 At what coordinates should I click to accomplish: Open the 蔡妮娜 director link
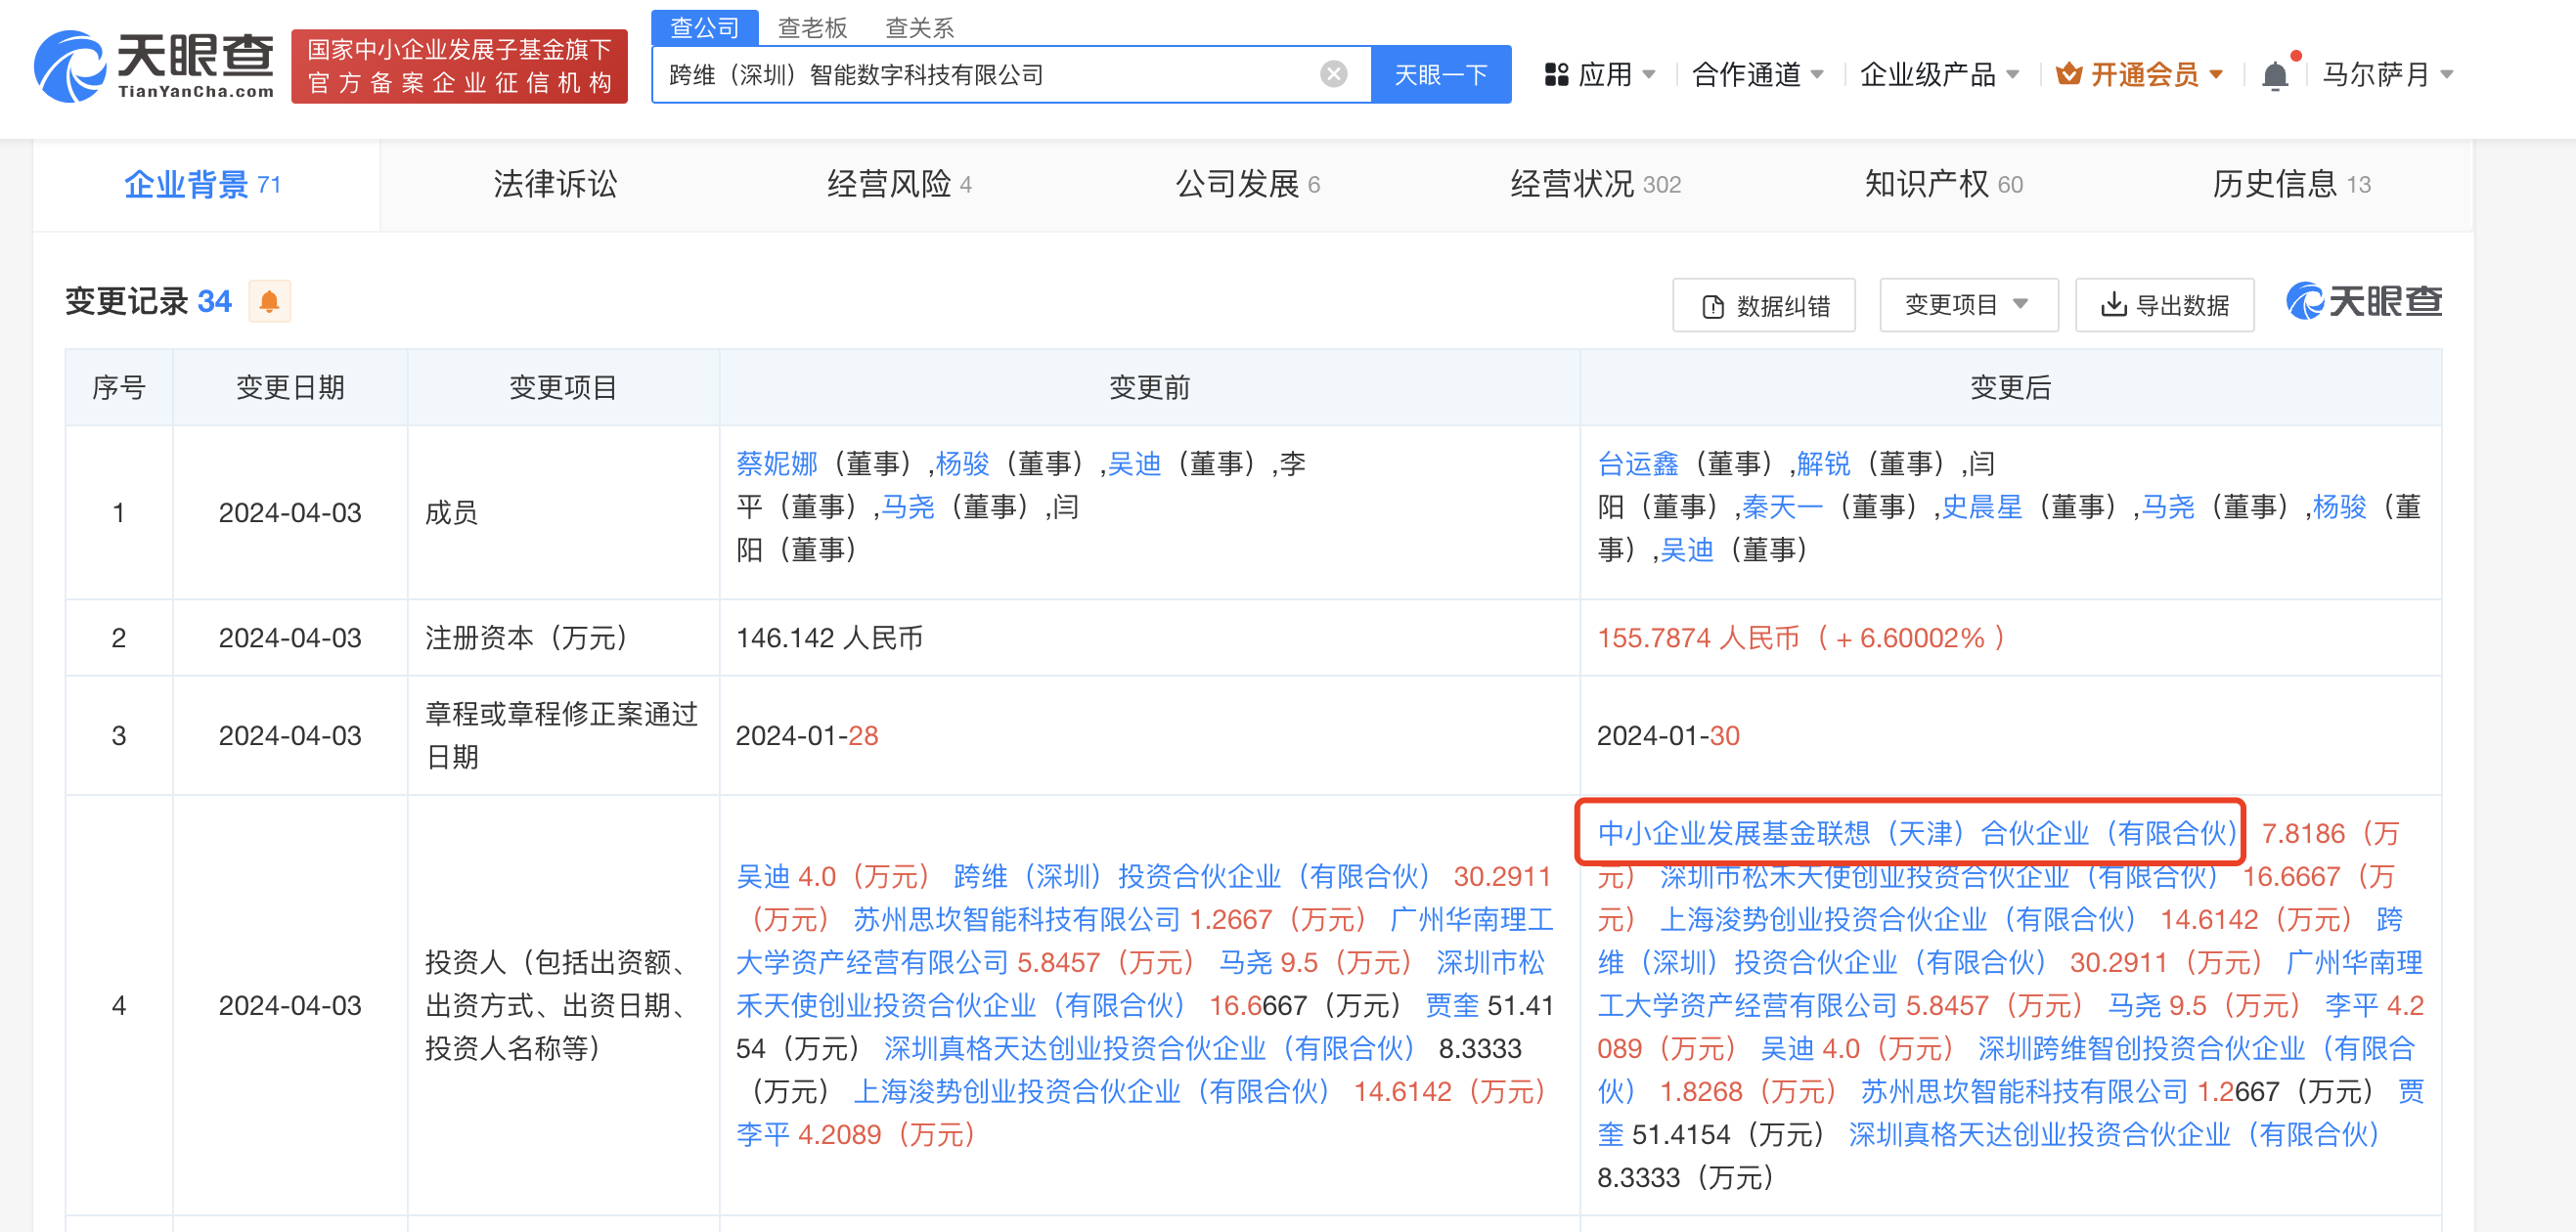click(776, 463)
